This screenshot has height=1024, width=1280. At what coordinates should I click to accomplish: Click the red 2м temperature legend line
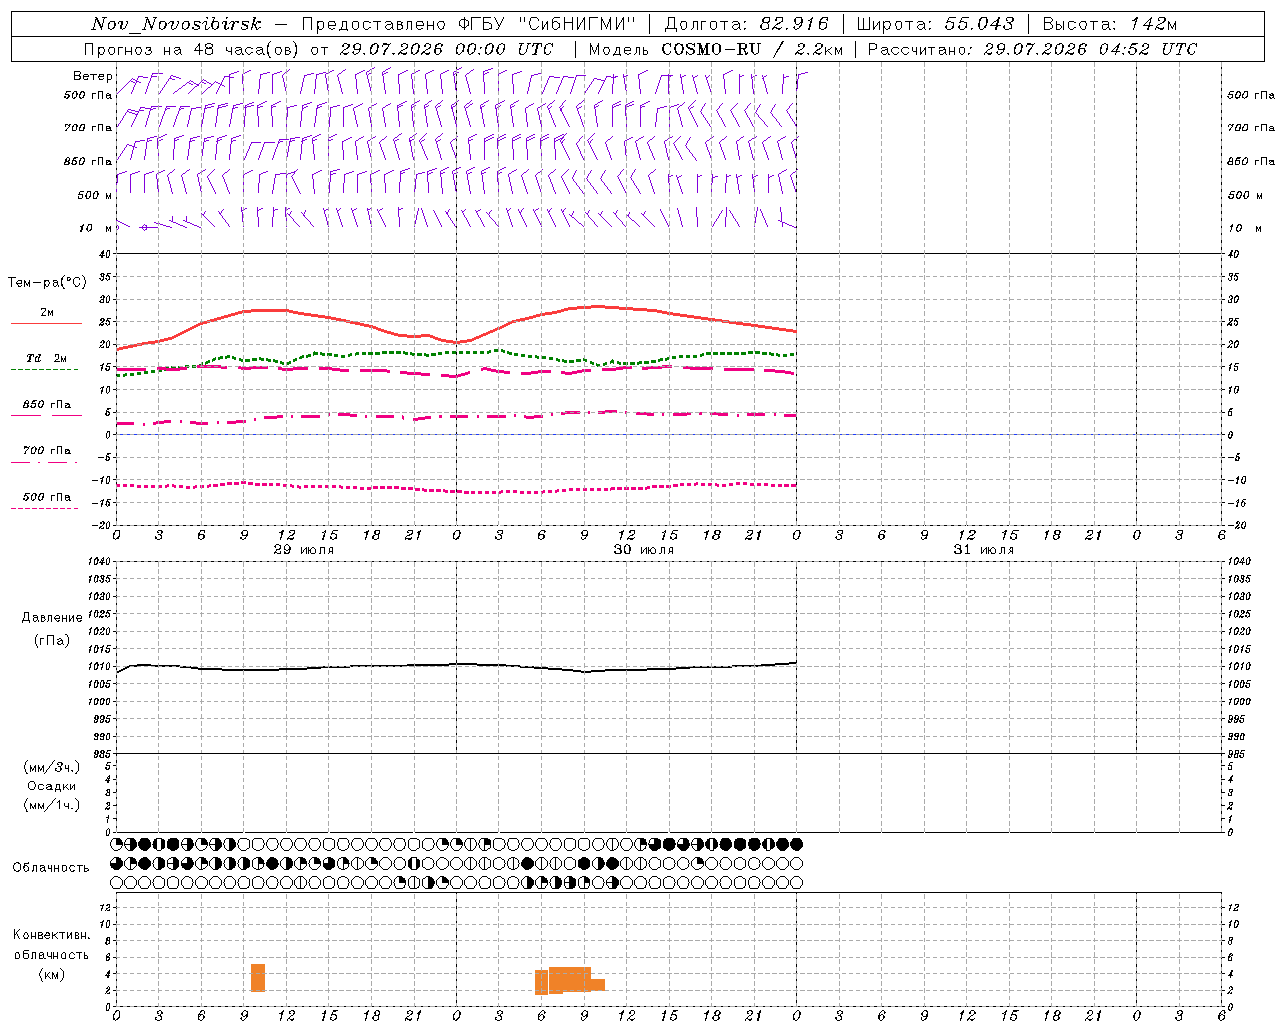[46, 323]
